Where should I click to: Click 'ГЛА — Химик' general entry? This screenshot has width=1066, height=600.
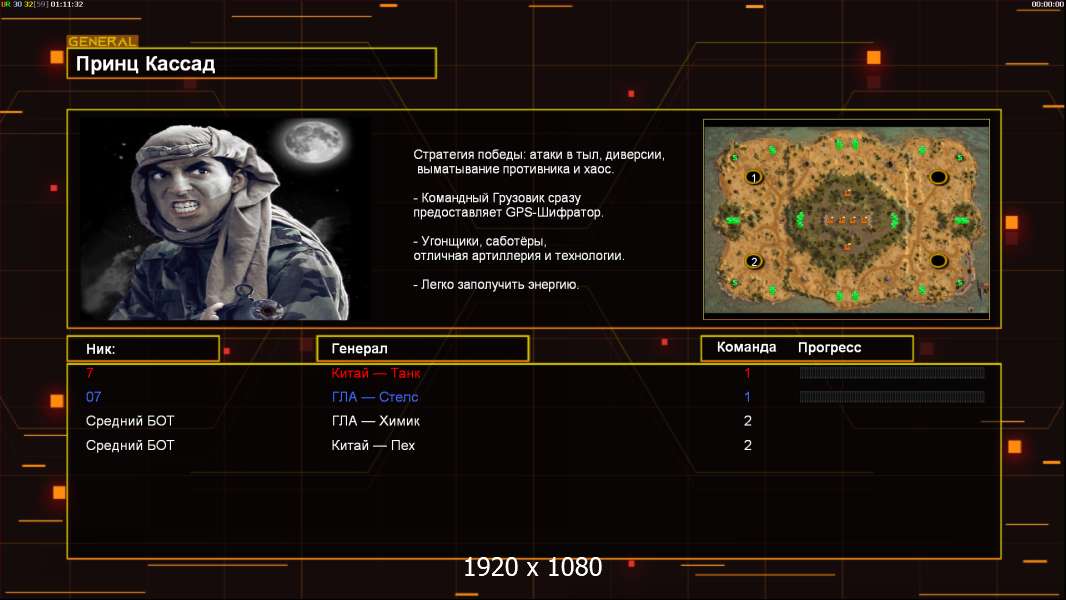375,421
